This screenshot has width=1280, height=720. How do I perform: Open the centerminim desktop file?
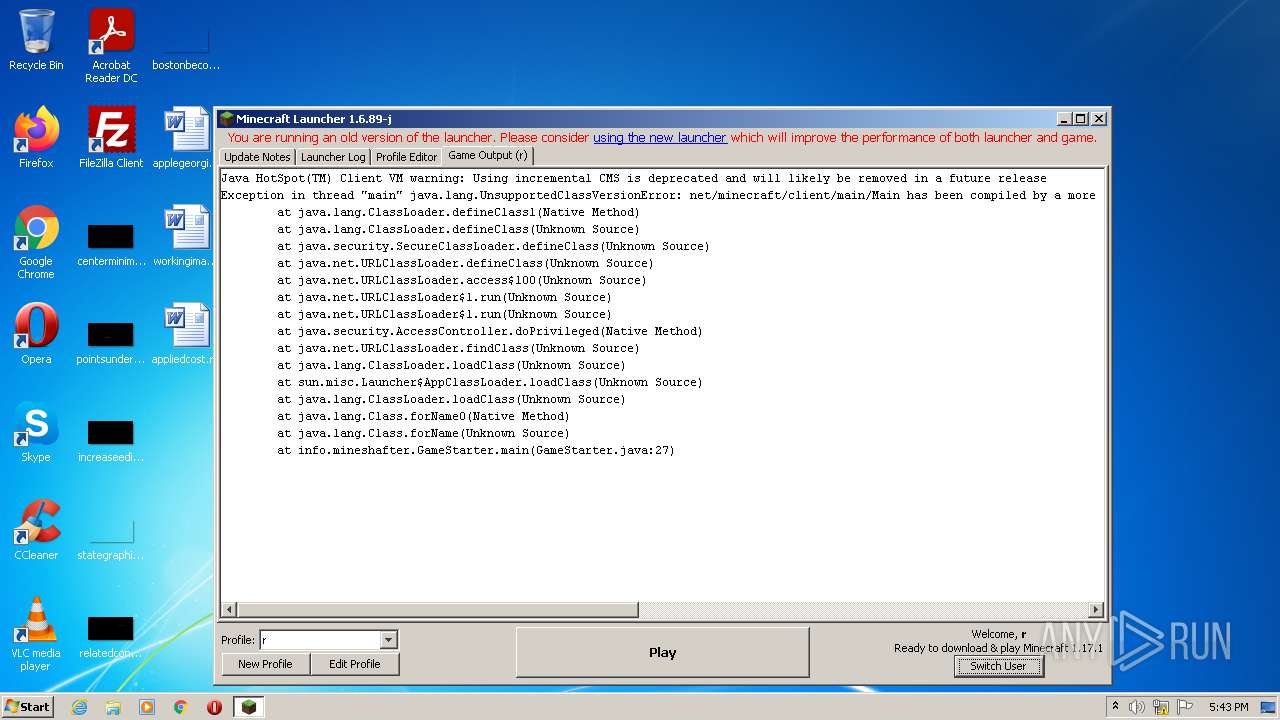tap(111, 243)
